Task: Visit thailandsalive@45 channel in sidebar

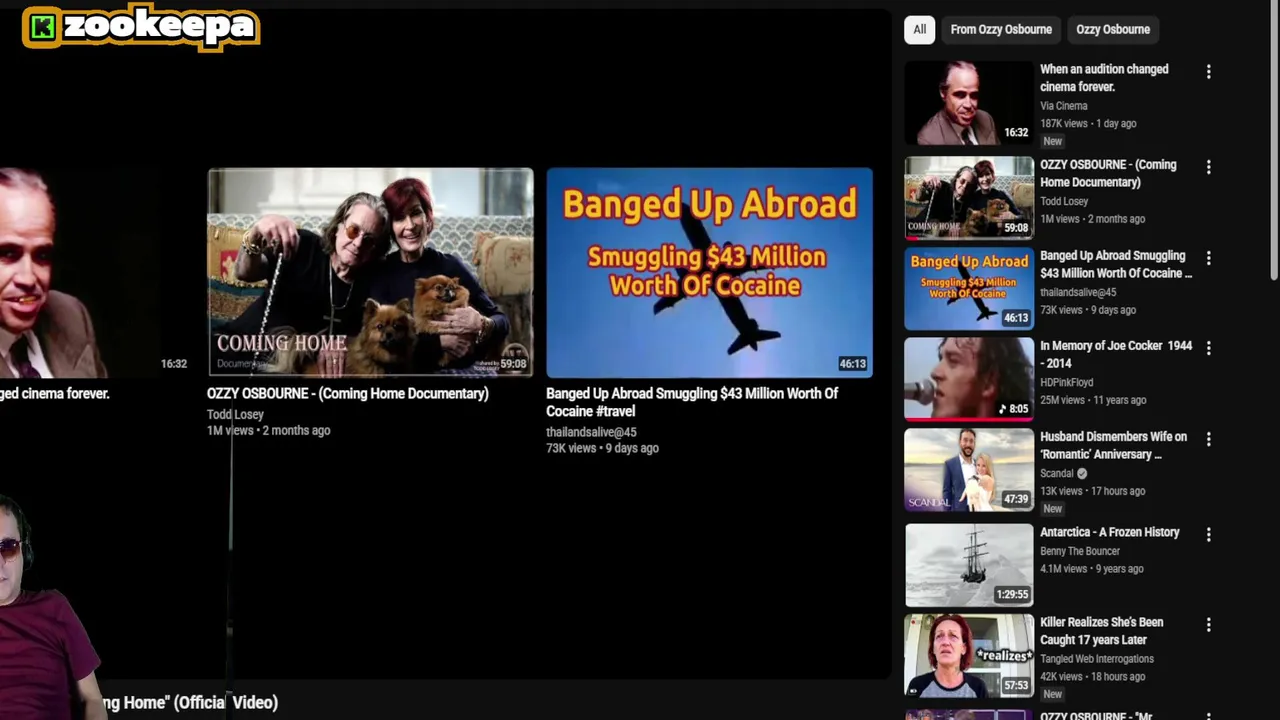Action: click(1078, 292)
